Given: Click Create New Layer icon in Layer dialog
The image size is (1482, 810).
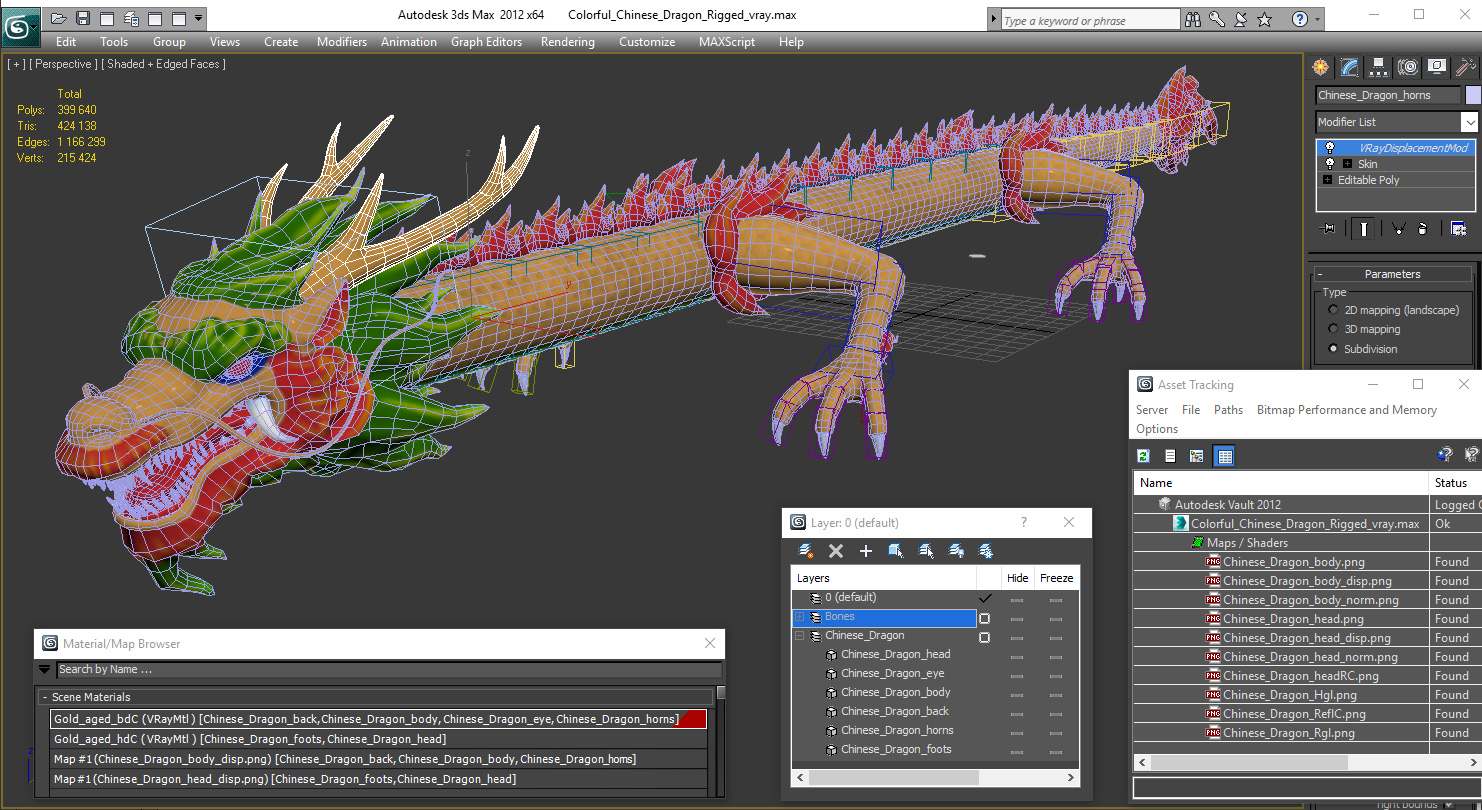Looking at the screenshot, I should click(806, 551).
